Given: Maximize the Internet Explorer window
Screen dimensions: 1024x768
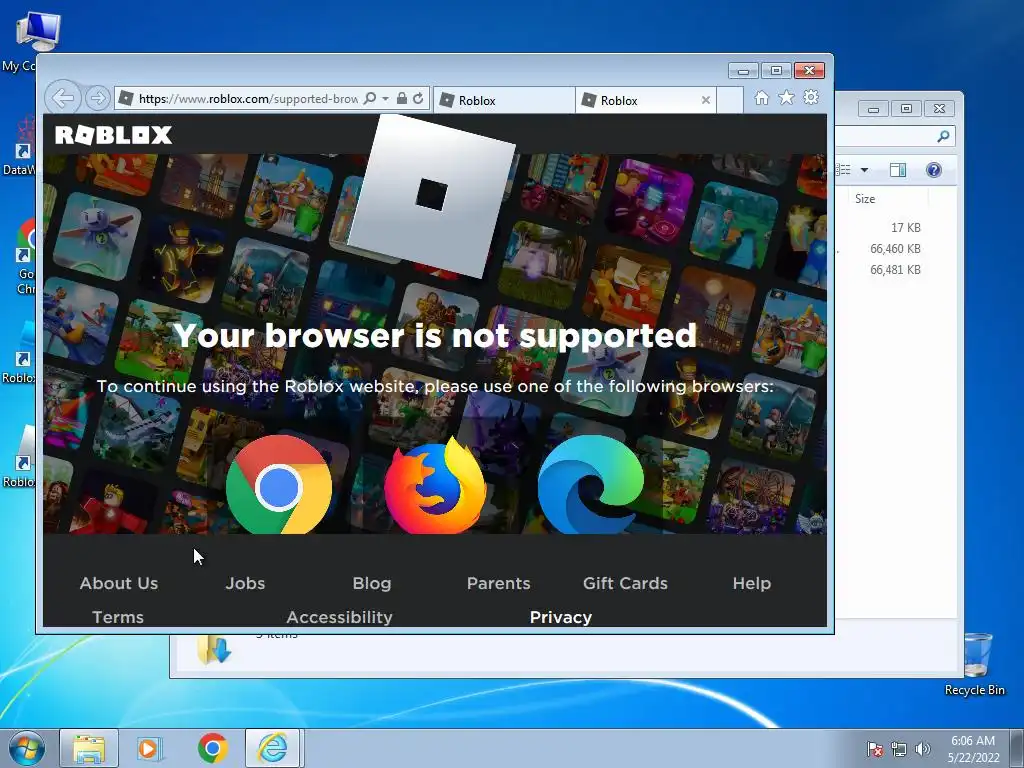Looking at the screenshot, I should point(776,71).
